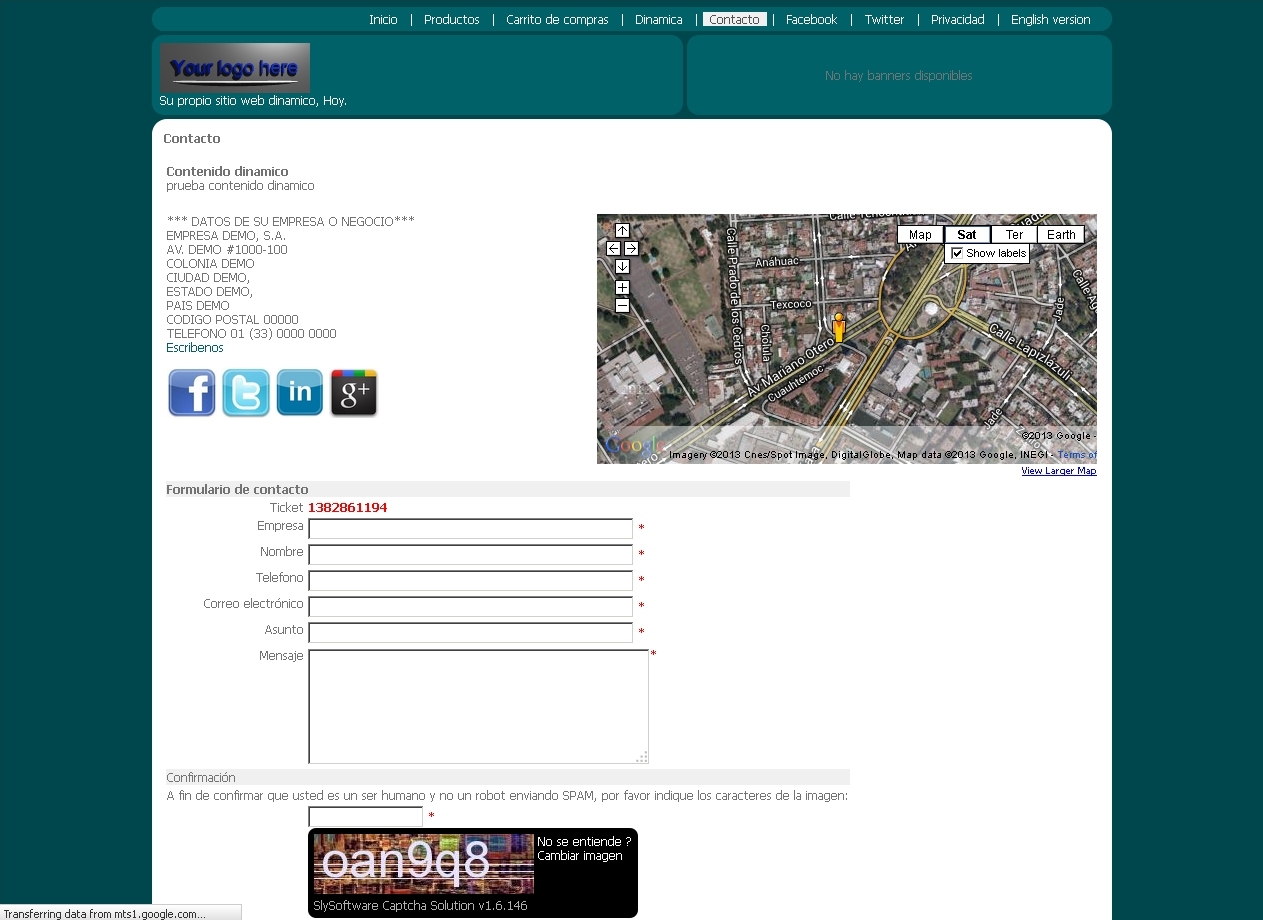Open the Facebook social icon

click(x=192, y=392)
